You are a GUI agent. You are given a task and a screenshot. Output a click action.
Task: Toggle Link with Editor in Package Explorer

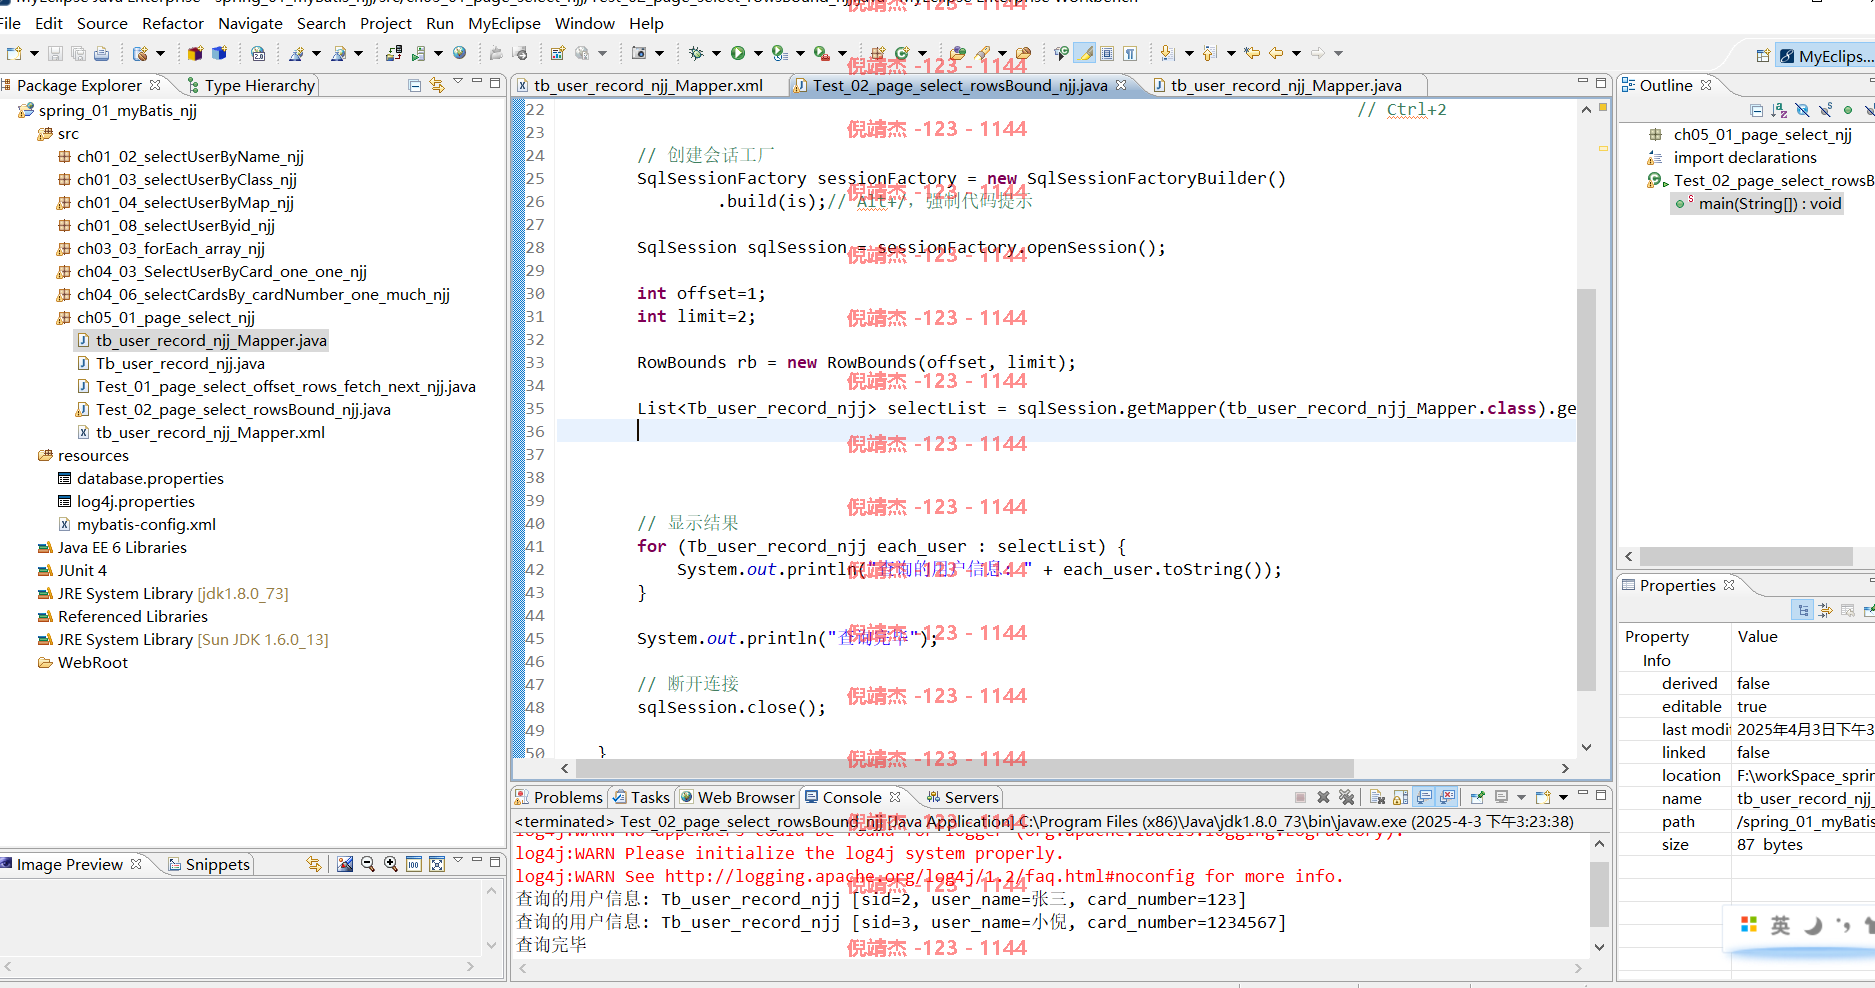437,86
